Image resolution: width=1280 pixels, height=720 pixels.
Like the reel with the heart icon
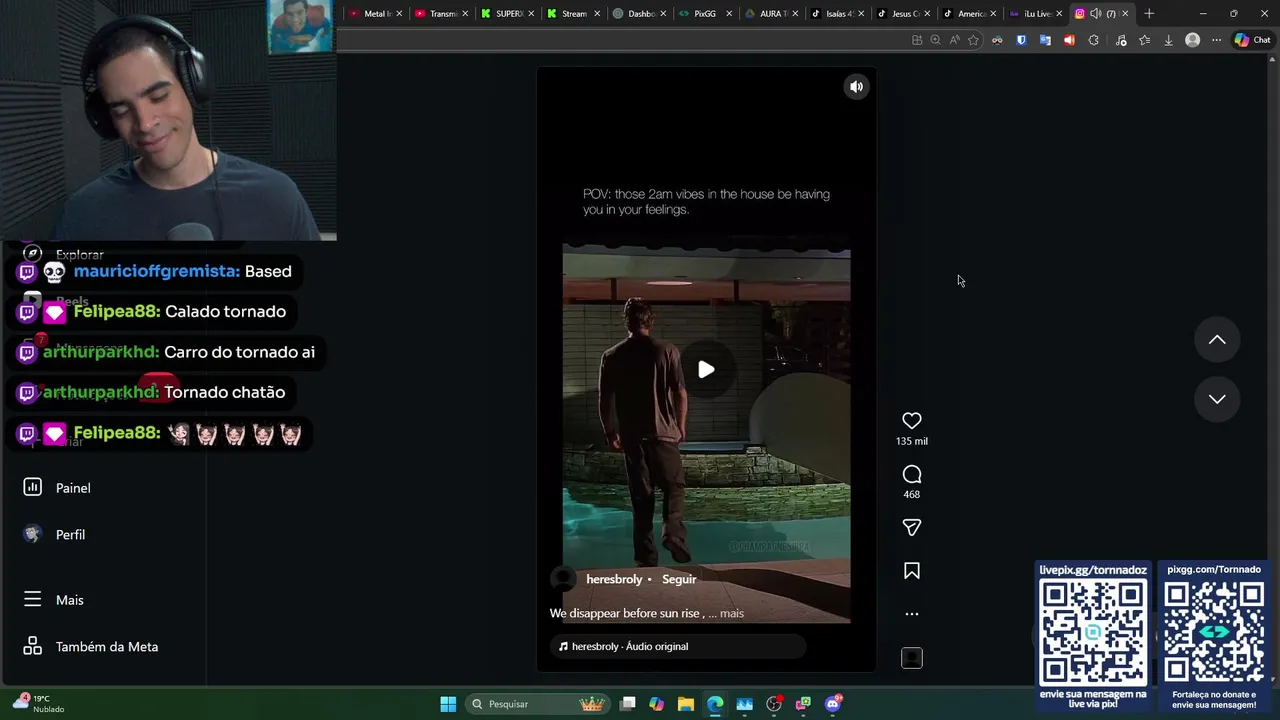(911, 421)
